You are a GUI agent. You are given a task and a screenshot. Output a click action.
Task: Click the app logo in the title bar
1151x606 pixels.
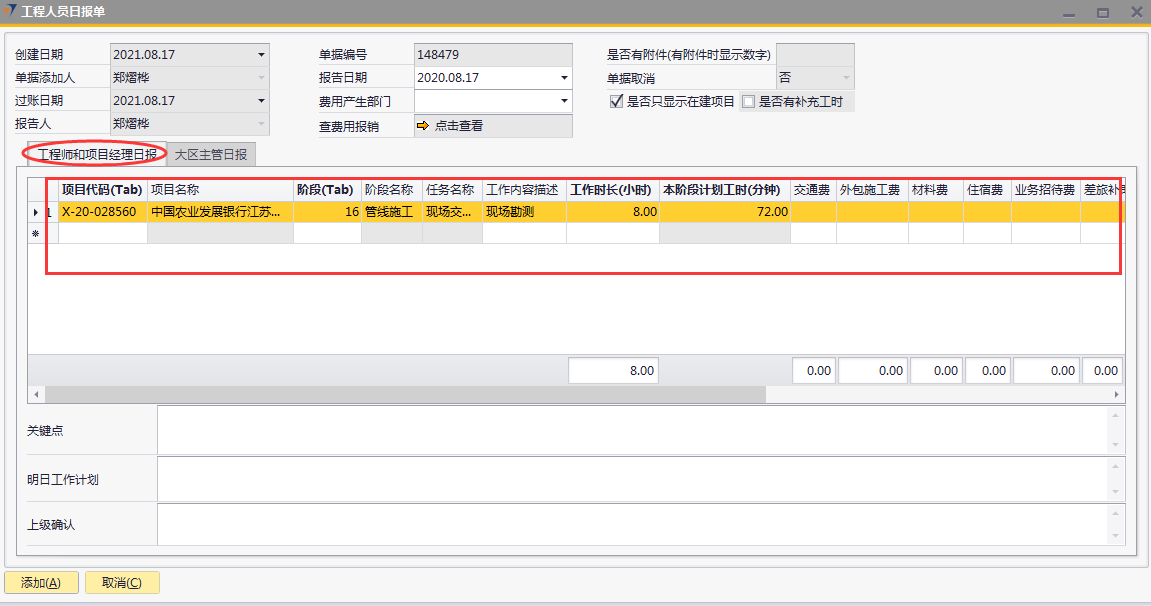[10, 11]
